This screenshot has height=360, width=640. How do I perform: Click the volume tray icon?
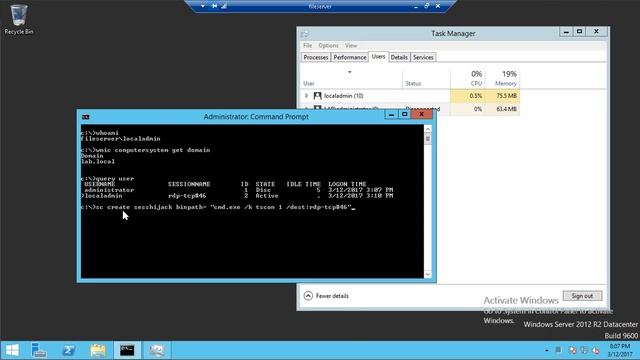[x=596, y=350]
